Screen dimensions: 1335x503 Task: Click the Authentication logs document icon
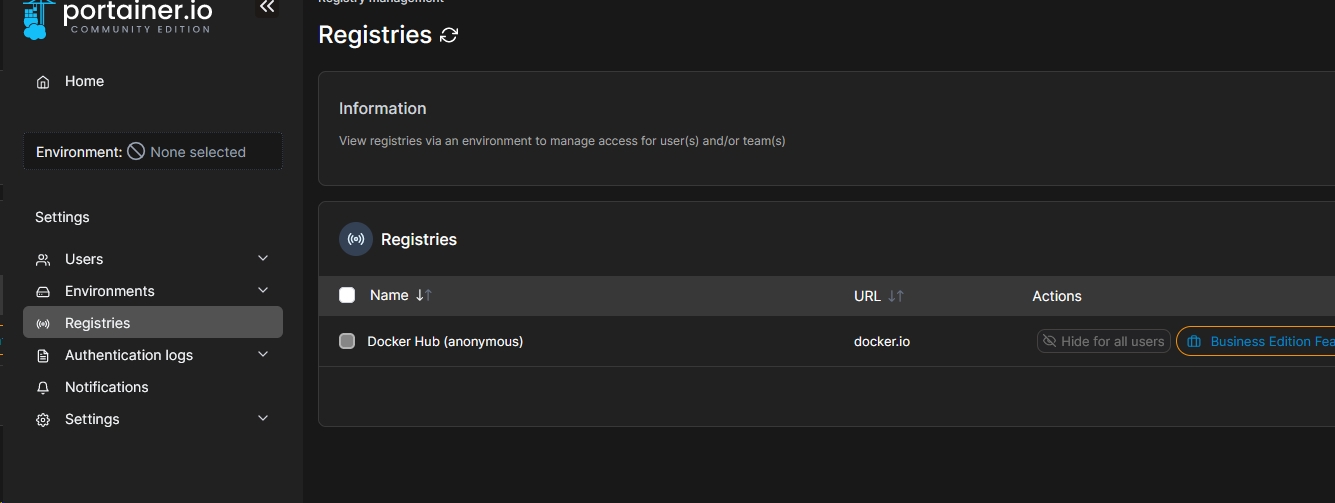click(x=43, y=356)
